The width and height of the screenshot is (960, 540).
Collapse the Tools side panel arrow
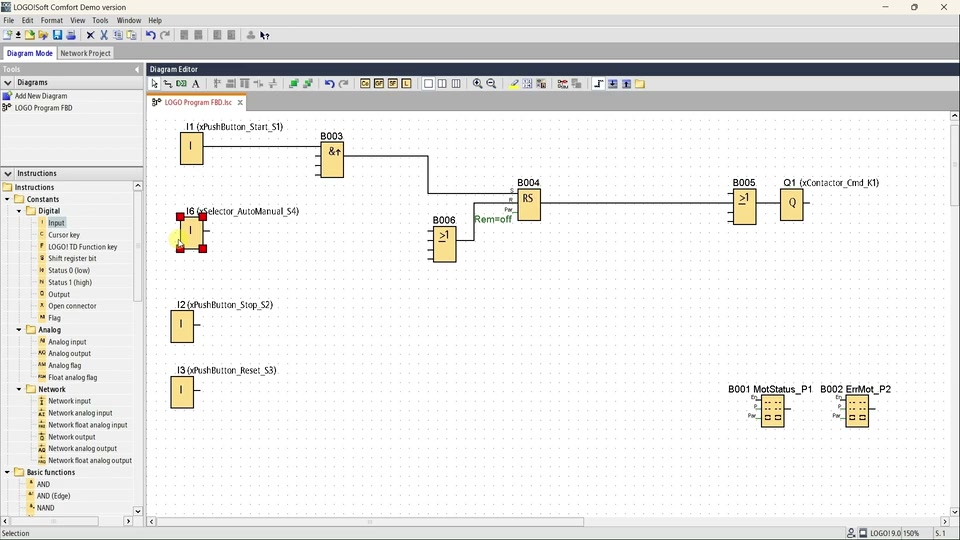[137, 70]
